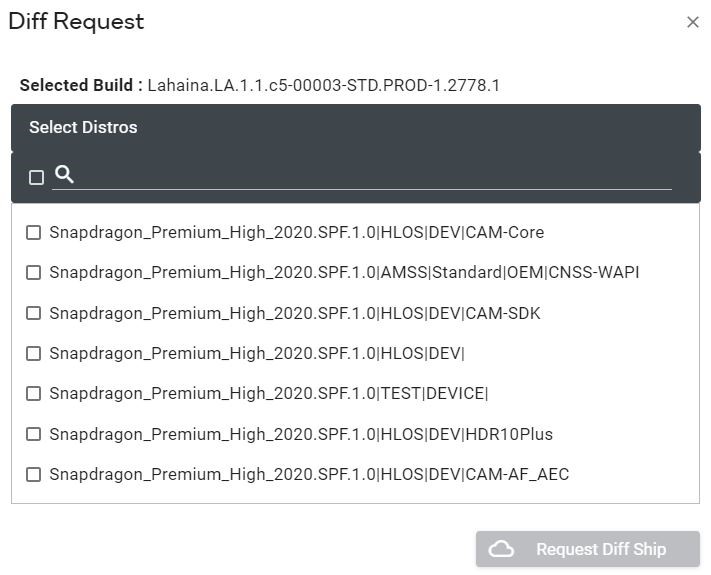Select the HLOS|DEV|HDR10Plus checkbox
The image size is (711, 575).
(x=34, y=434)
